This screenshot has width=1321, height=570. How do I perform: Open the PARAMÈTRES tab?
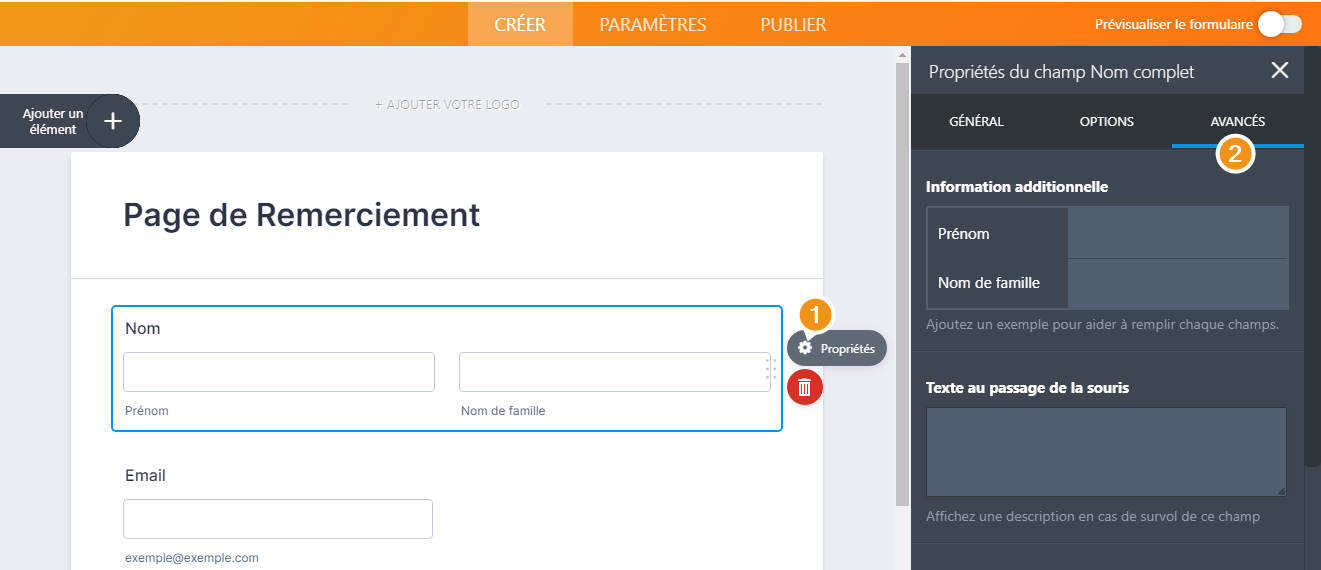tap(653, 24)
